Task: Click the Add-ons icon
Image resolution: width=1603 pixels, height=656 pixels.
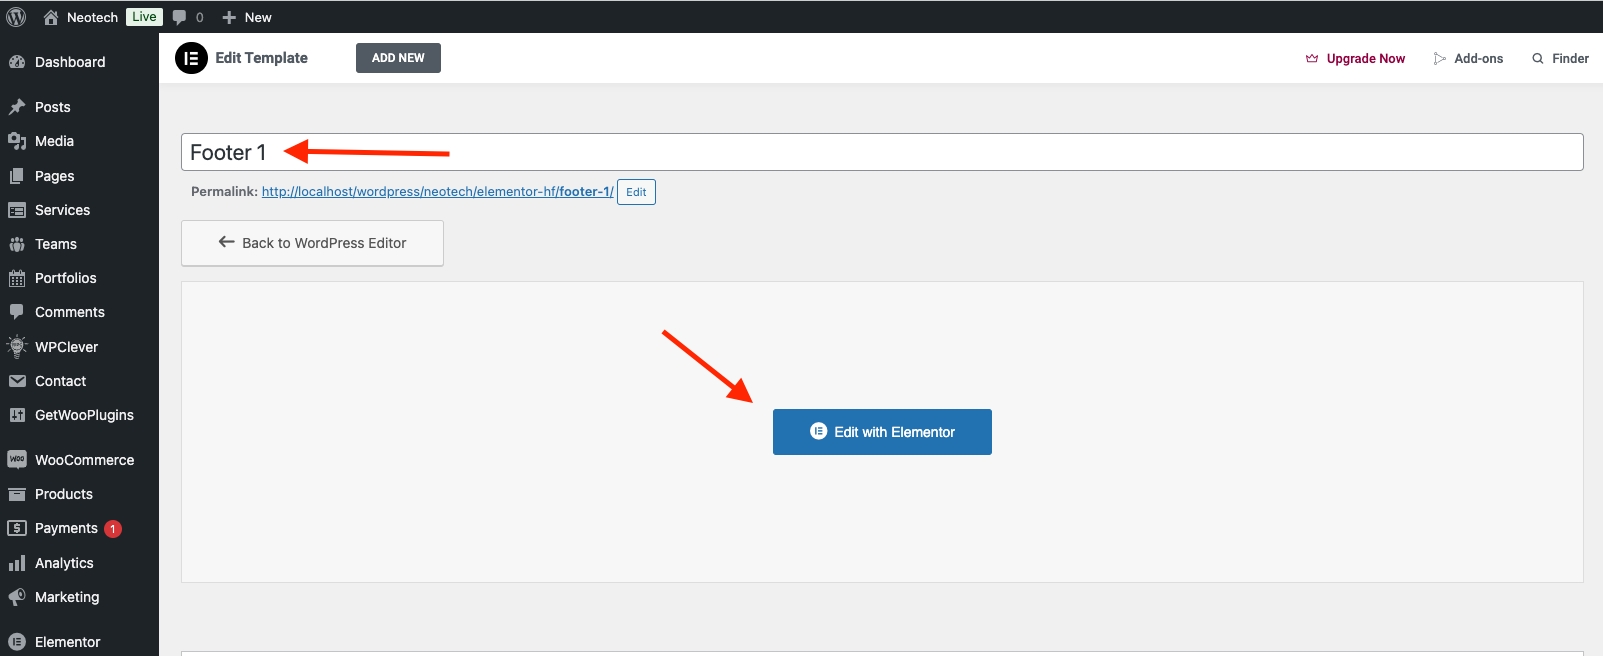Action: (x=1440, y=59)
